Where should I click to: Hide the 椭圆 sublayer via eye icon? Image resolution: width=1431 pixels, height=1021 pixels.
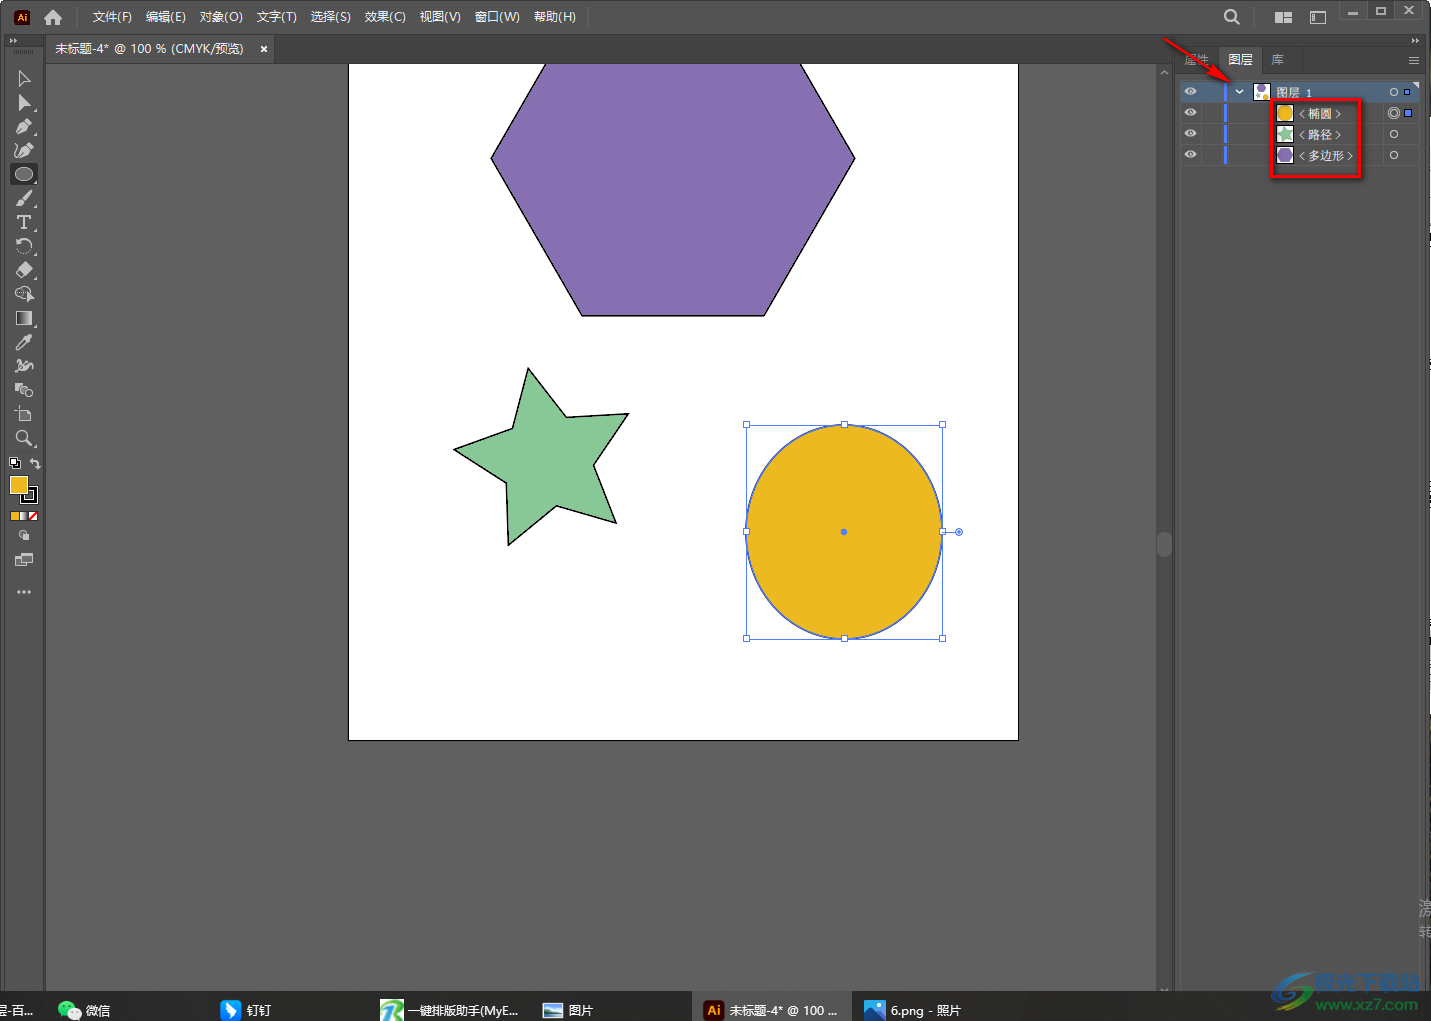point(1190,112)
